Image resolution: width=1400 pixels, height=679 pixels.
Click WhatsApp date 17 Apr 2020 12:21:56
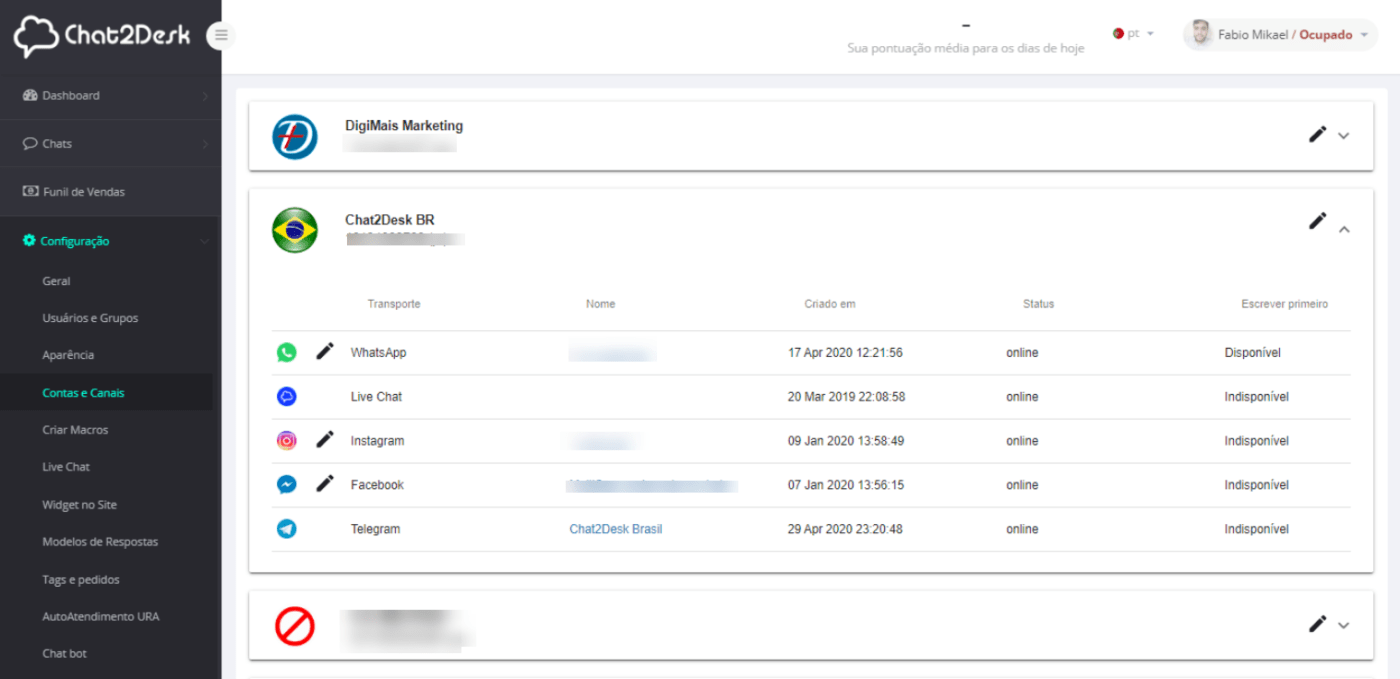(x=846, y=353)
